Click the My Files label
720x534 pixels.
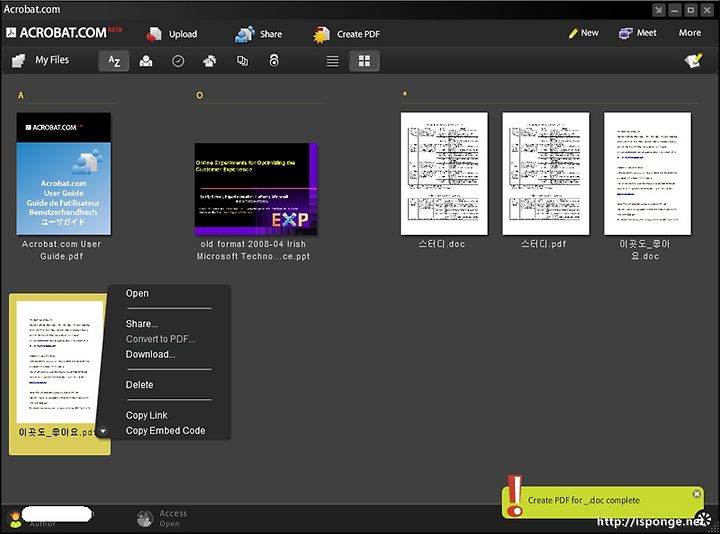point(52,60)
